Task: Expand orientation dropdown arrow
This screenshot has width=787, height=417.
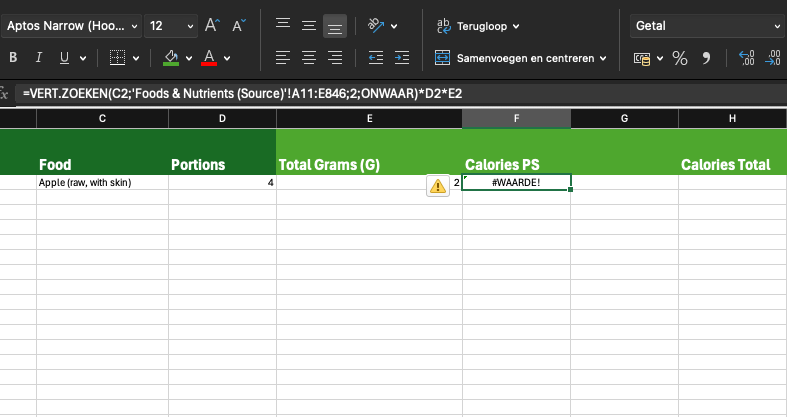Action: click(394, 26)
